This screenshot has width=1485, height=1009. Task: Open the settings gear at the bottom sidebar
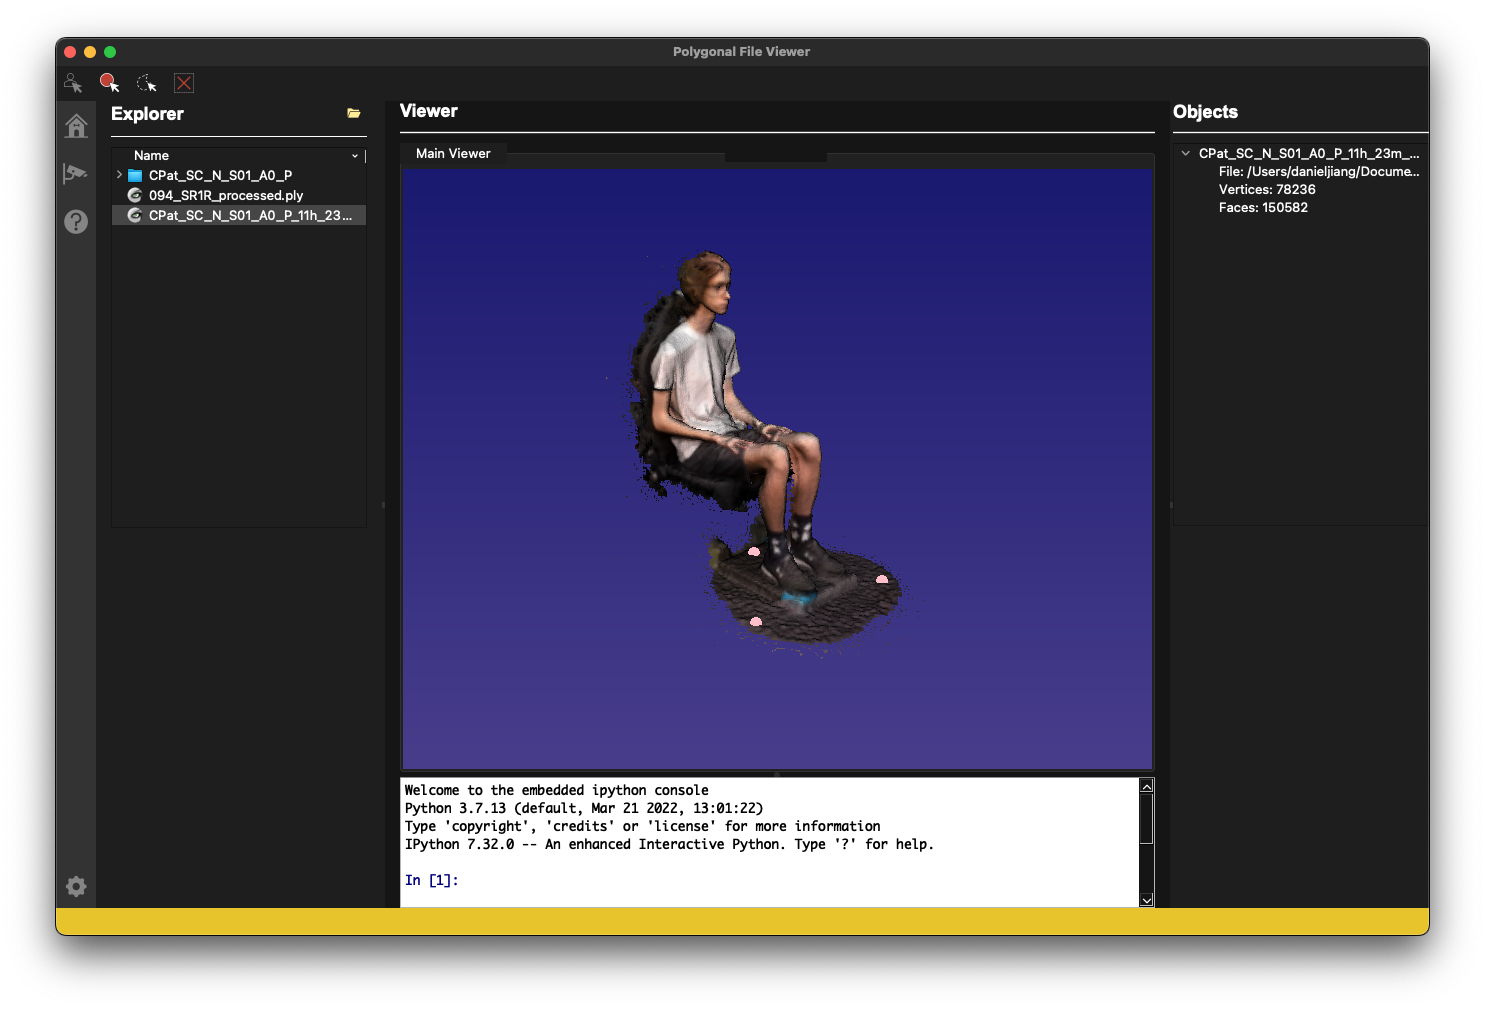(x=76, y=886)
